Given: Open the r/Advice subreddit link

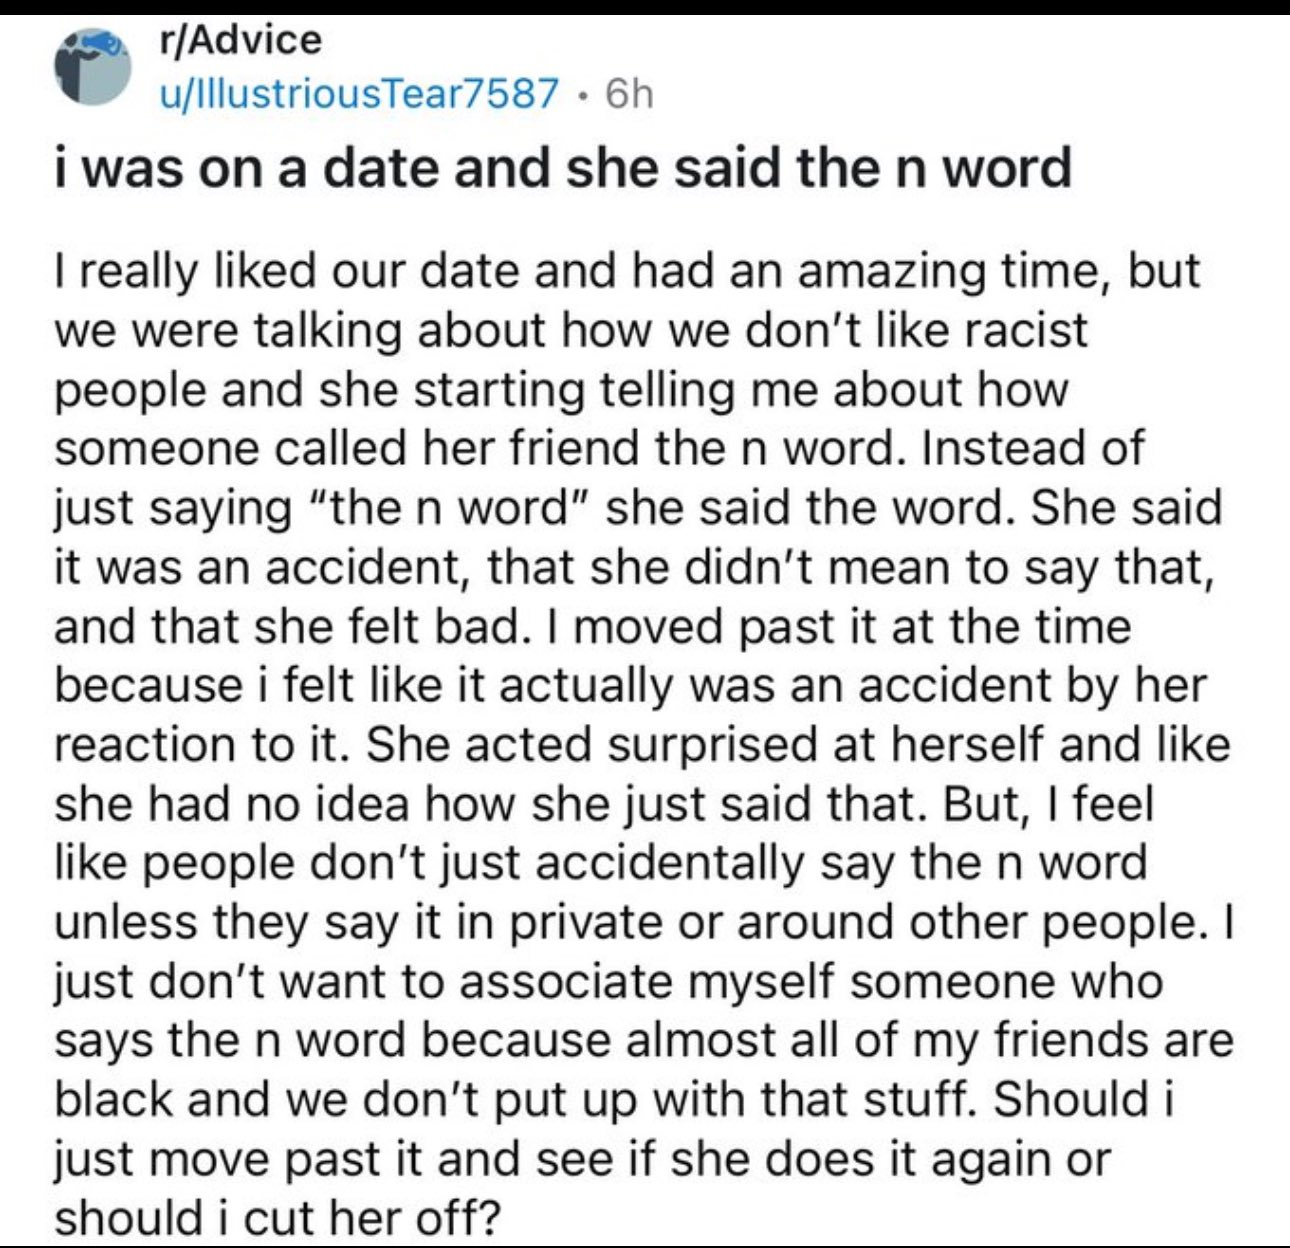Looking at the screenshot, I should 240,40.
